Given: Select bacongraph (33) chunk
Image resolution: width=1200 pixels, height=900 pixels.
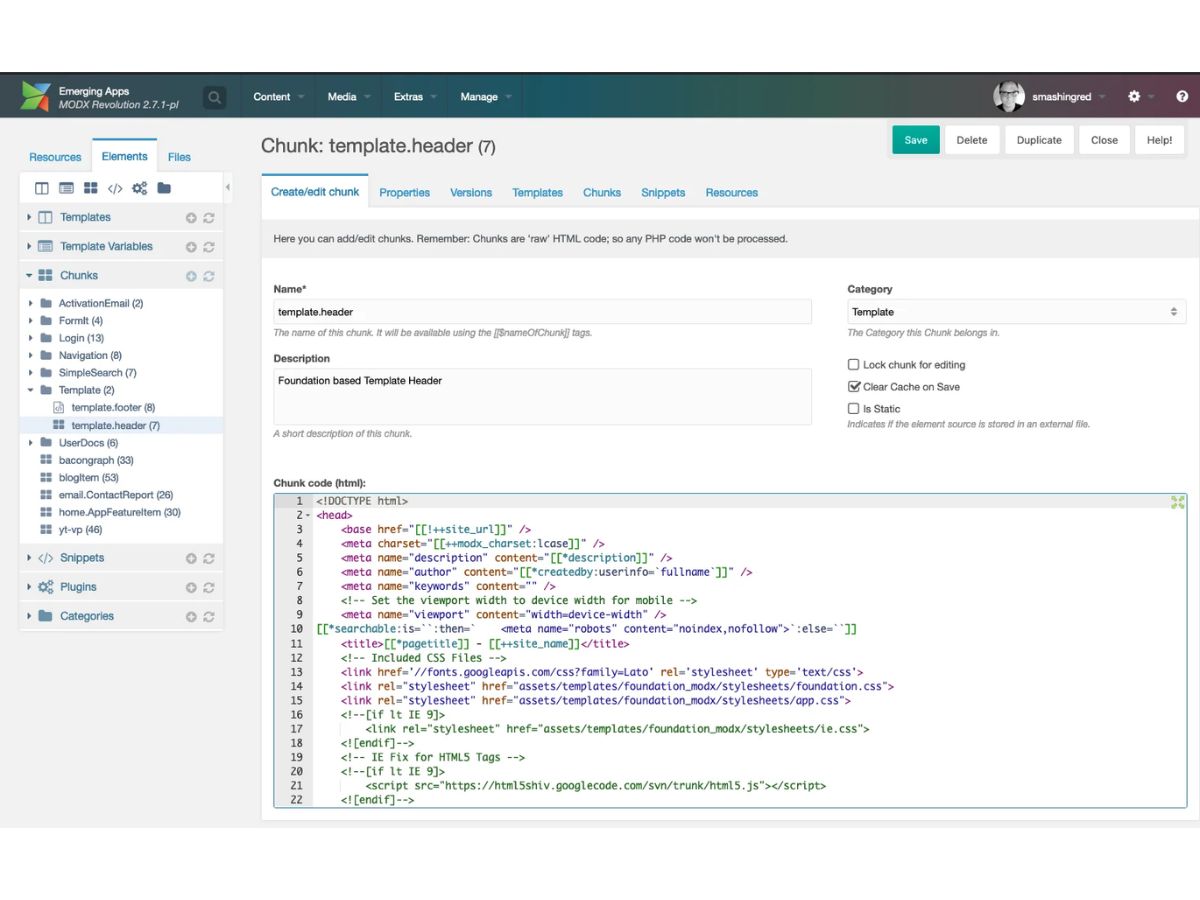Looking at the screenshot, I should [96, 460].
